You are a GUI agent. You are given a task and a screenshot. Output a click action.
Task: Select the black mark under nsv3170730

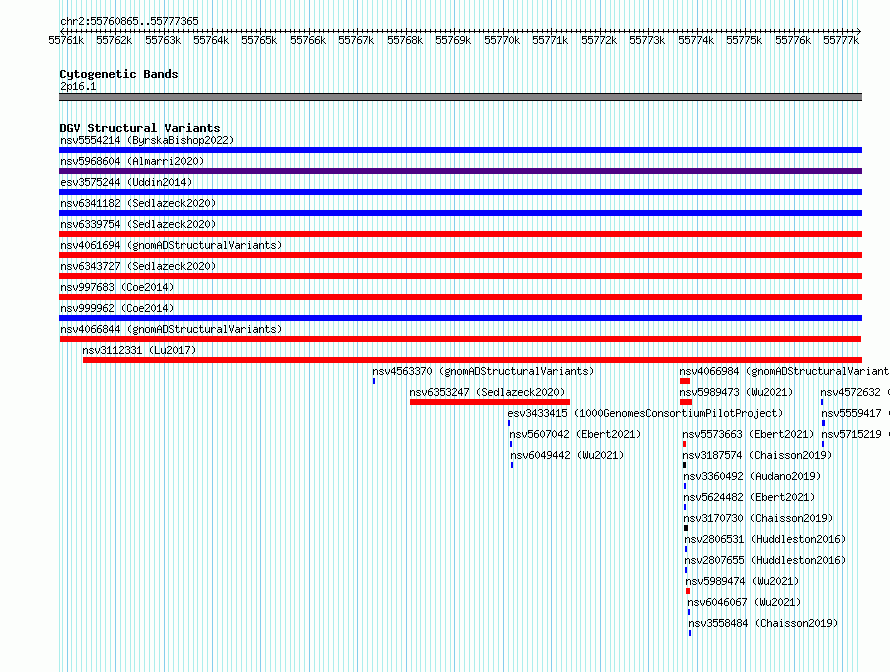coord(686,528)
